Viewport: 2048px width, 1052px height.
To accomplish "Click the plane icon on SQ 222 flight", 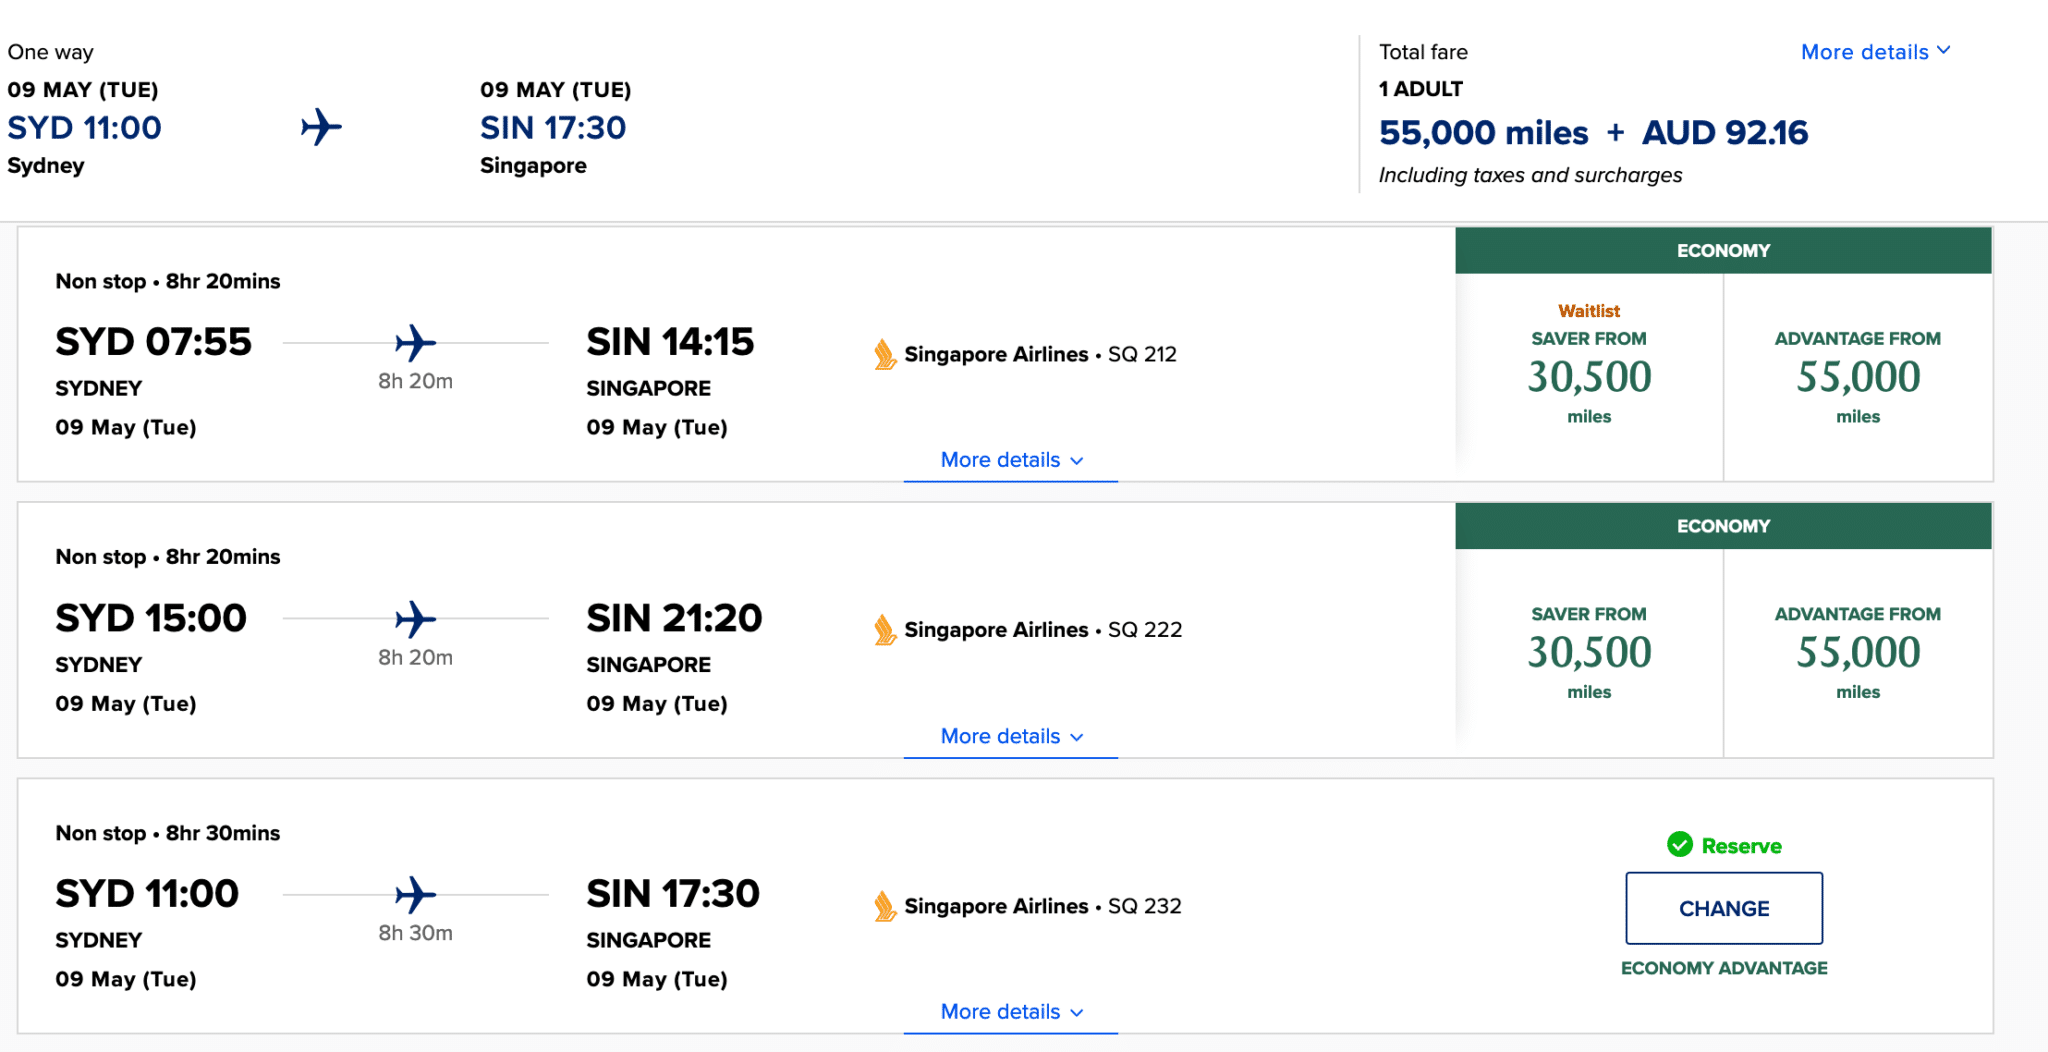I will click(415, 619).
